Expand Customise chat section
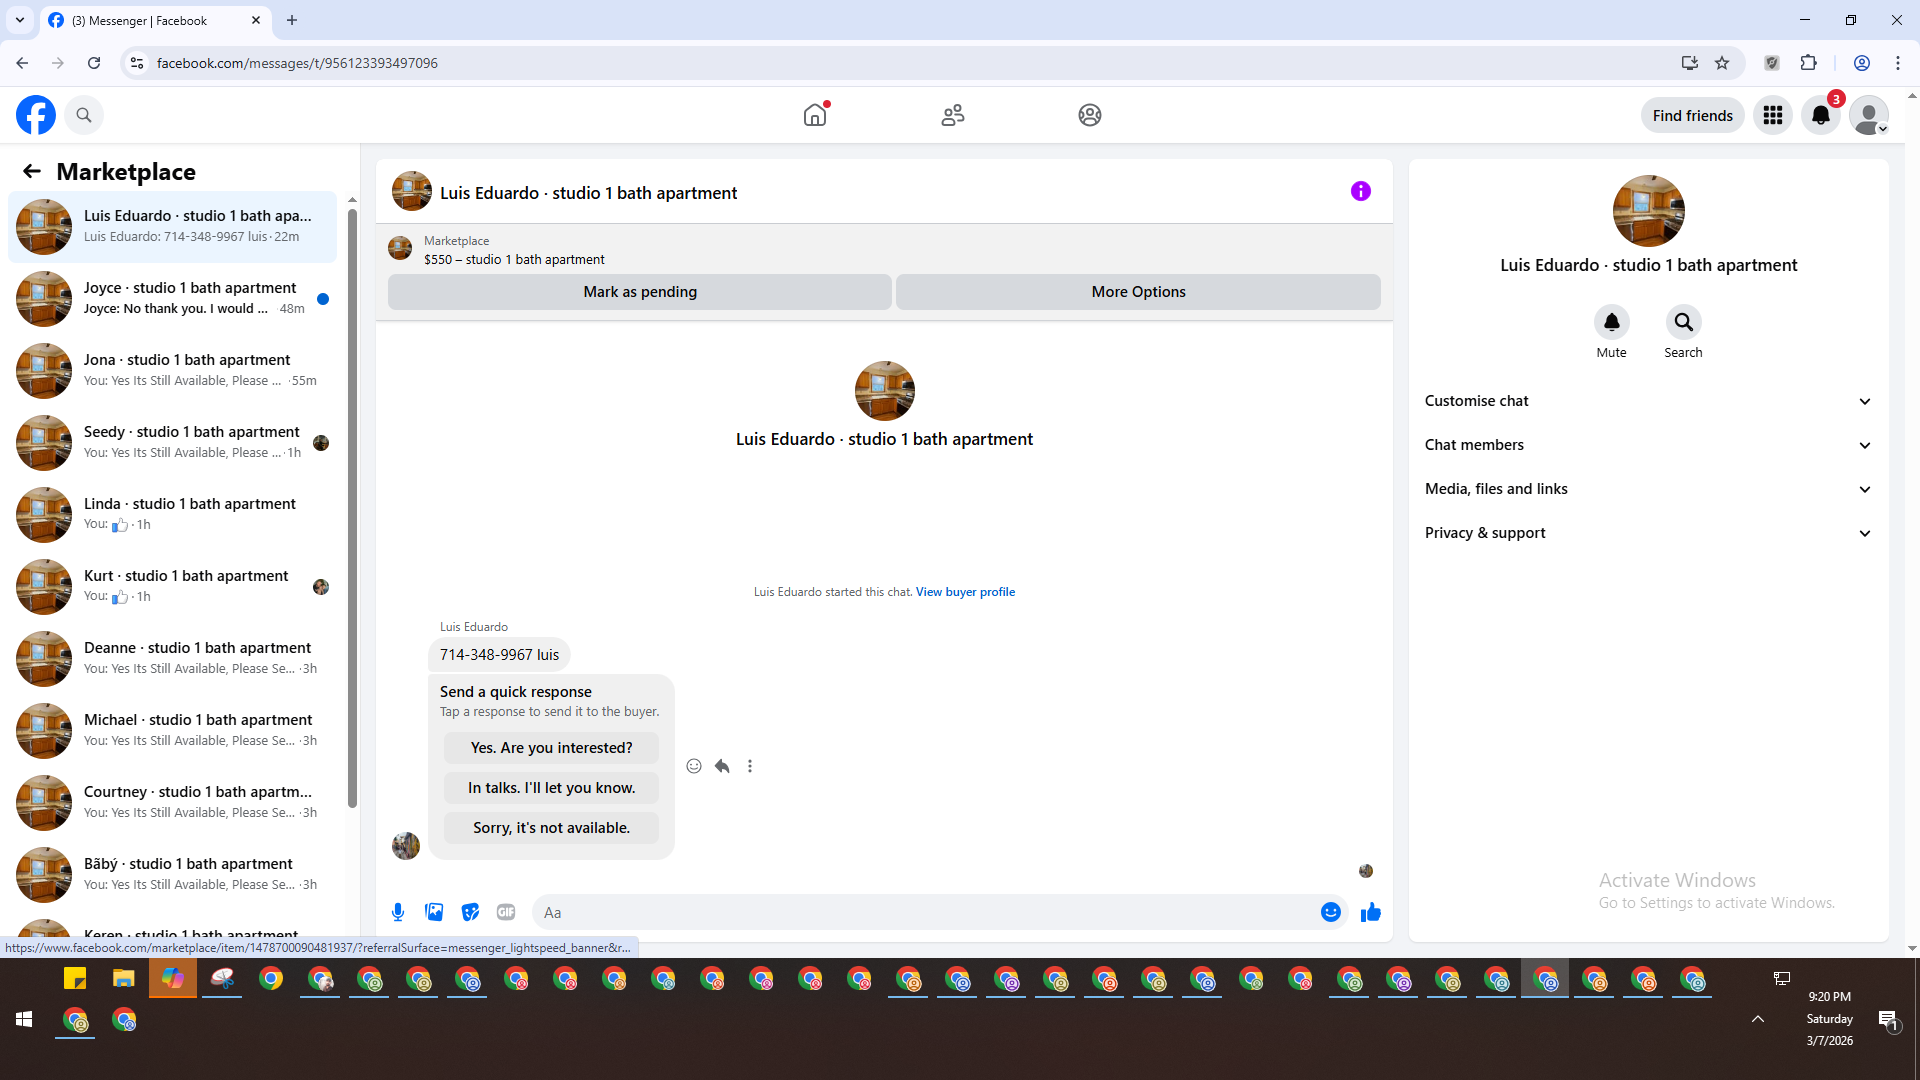This screenshot has width=1920, height=1080. [1649, 401]
